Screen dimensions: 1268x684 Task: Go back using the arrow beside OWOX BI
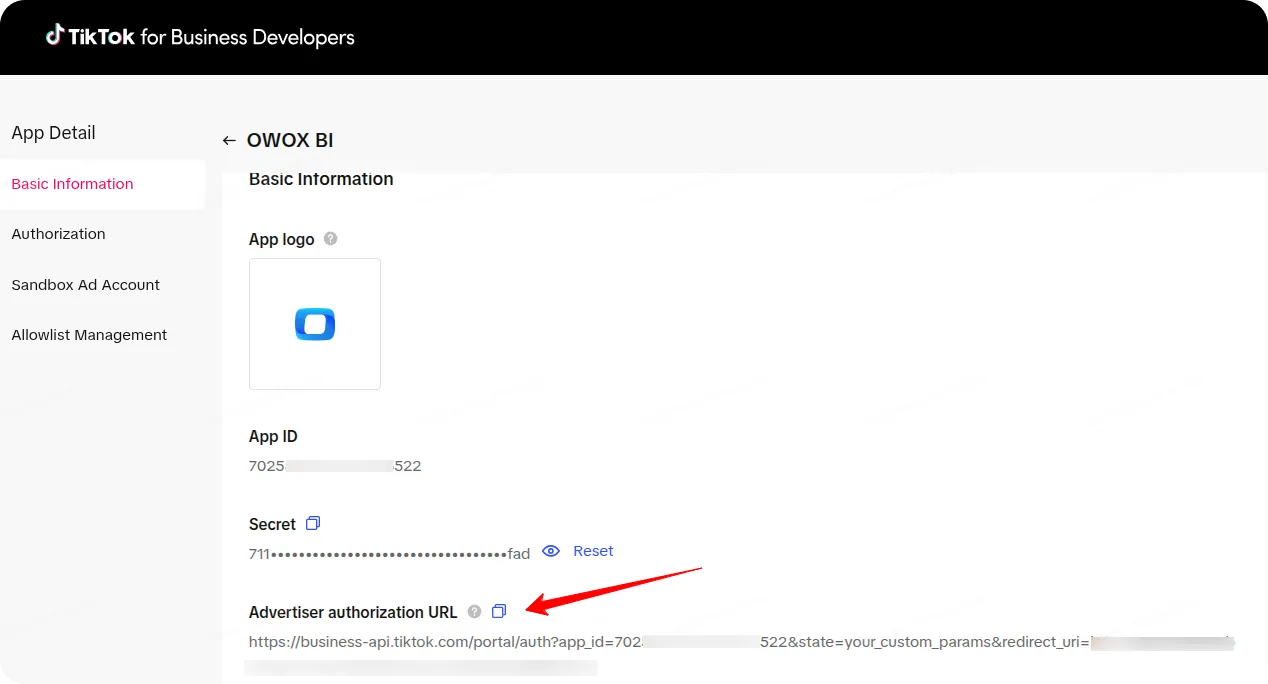click(229, 141)
